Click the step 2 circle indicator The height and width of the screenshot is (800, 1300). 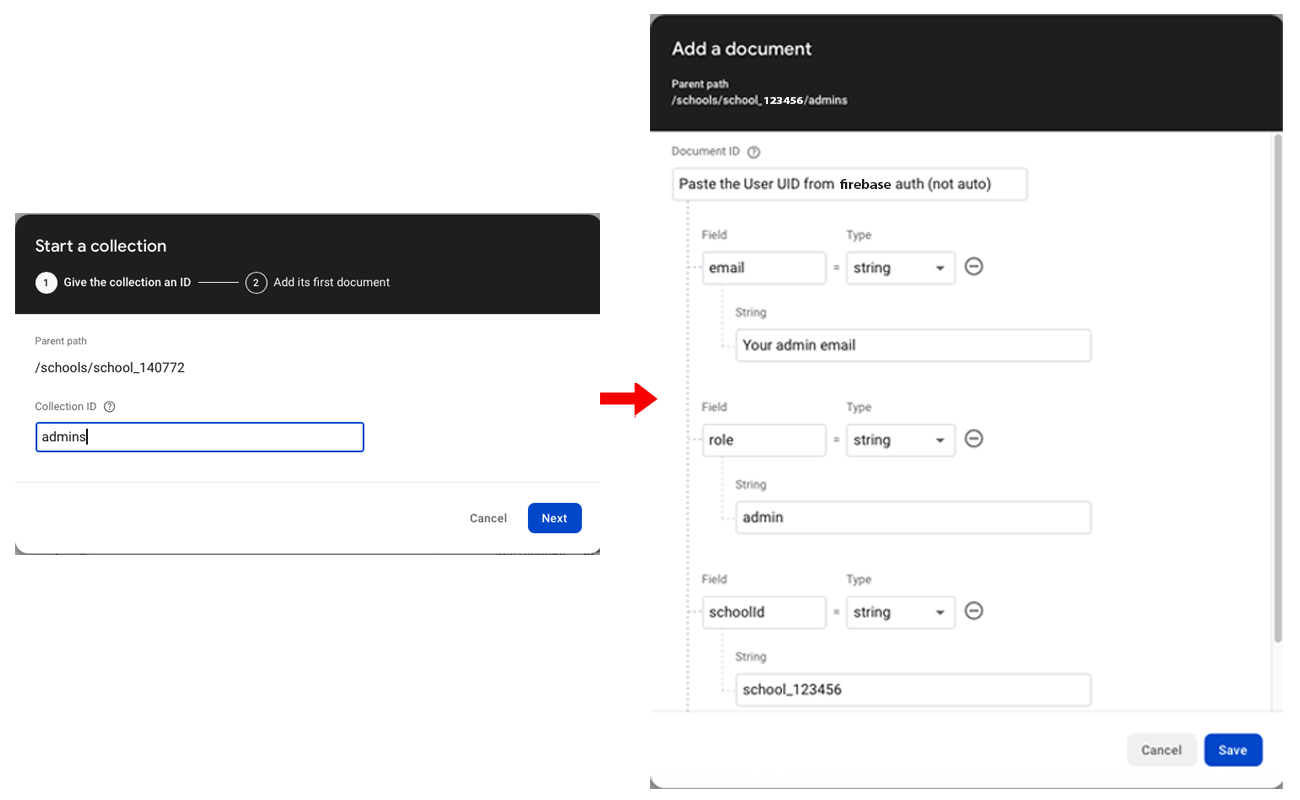256,282
